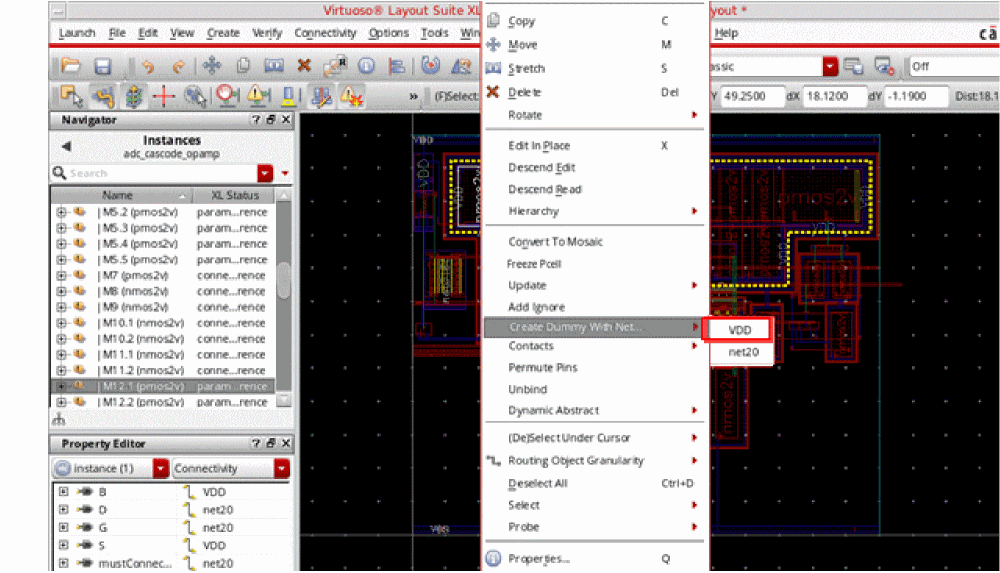Click the Undo arrow toolbar icon
The width and height of the screenshot is (1000, 573).
[148, 67]
